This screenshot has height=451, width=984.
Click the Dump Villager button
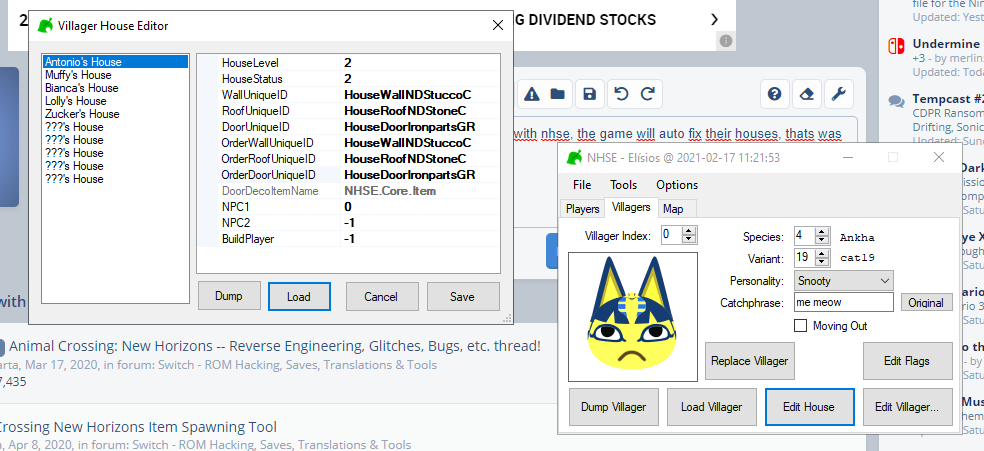[x=613, y=406]
